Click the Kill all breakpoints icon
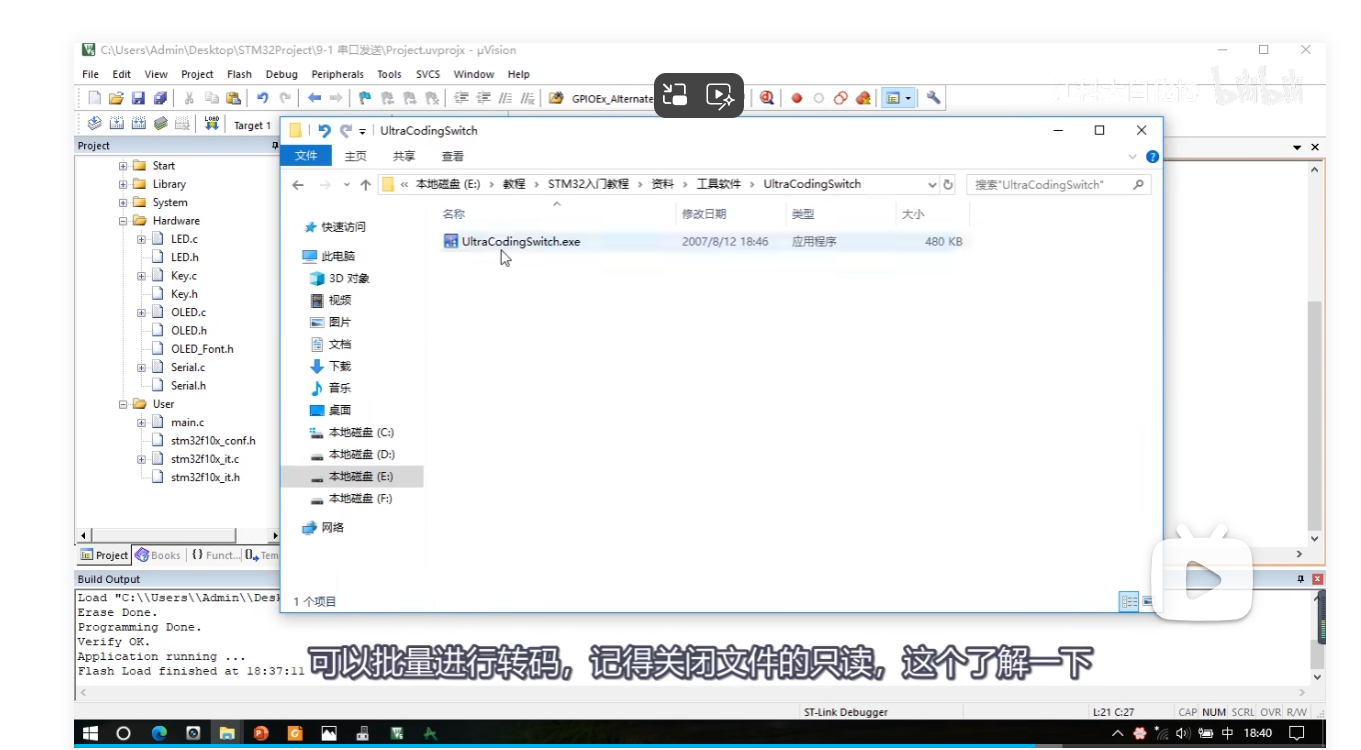The width and height of the screenshot is (1361, 750). pos(863,98)
